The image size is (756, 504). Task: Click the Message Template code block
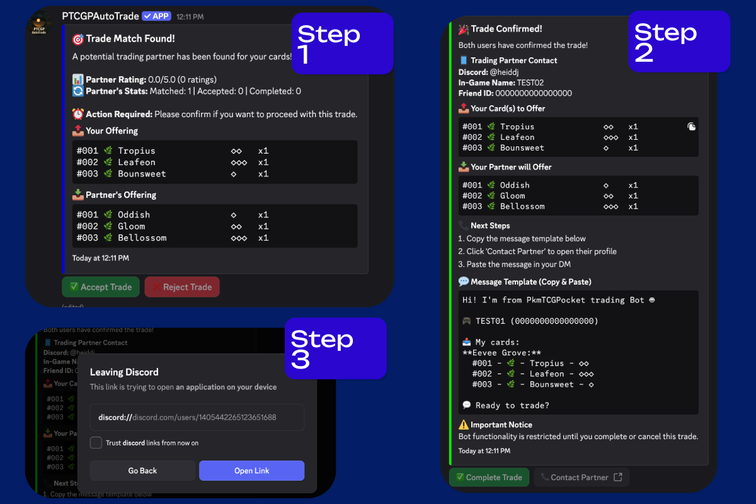(577, 350)
